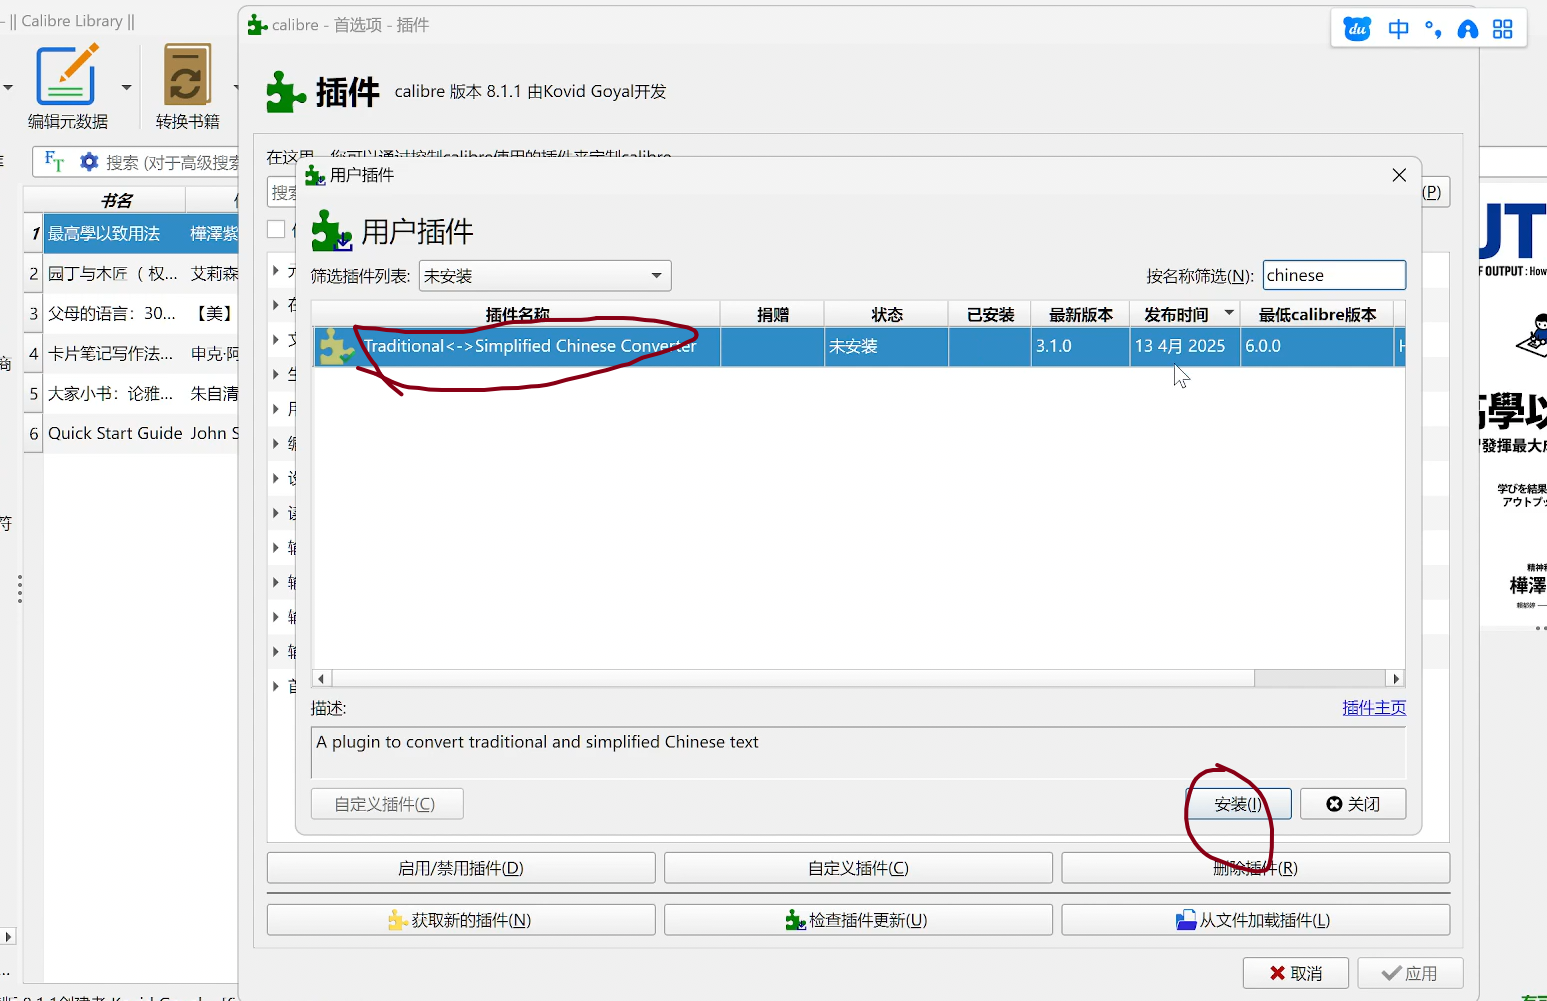Click the input method grid toolbox icon

(1502, 29)
